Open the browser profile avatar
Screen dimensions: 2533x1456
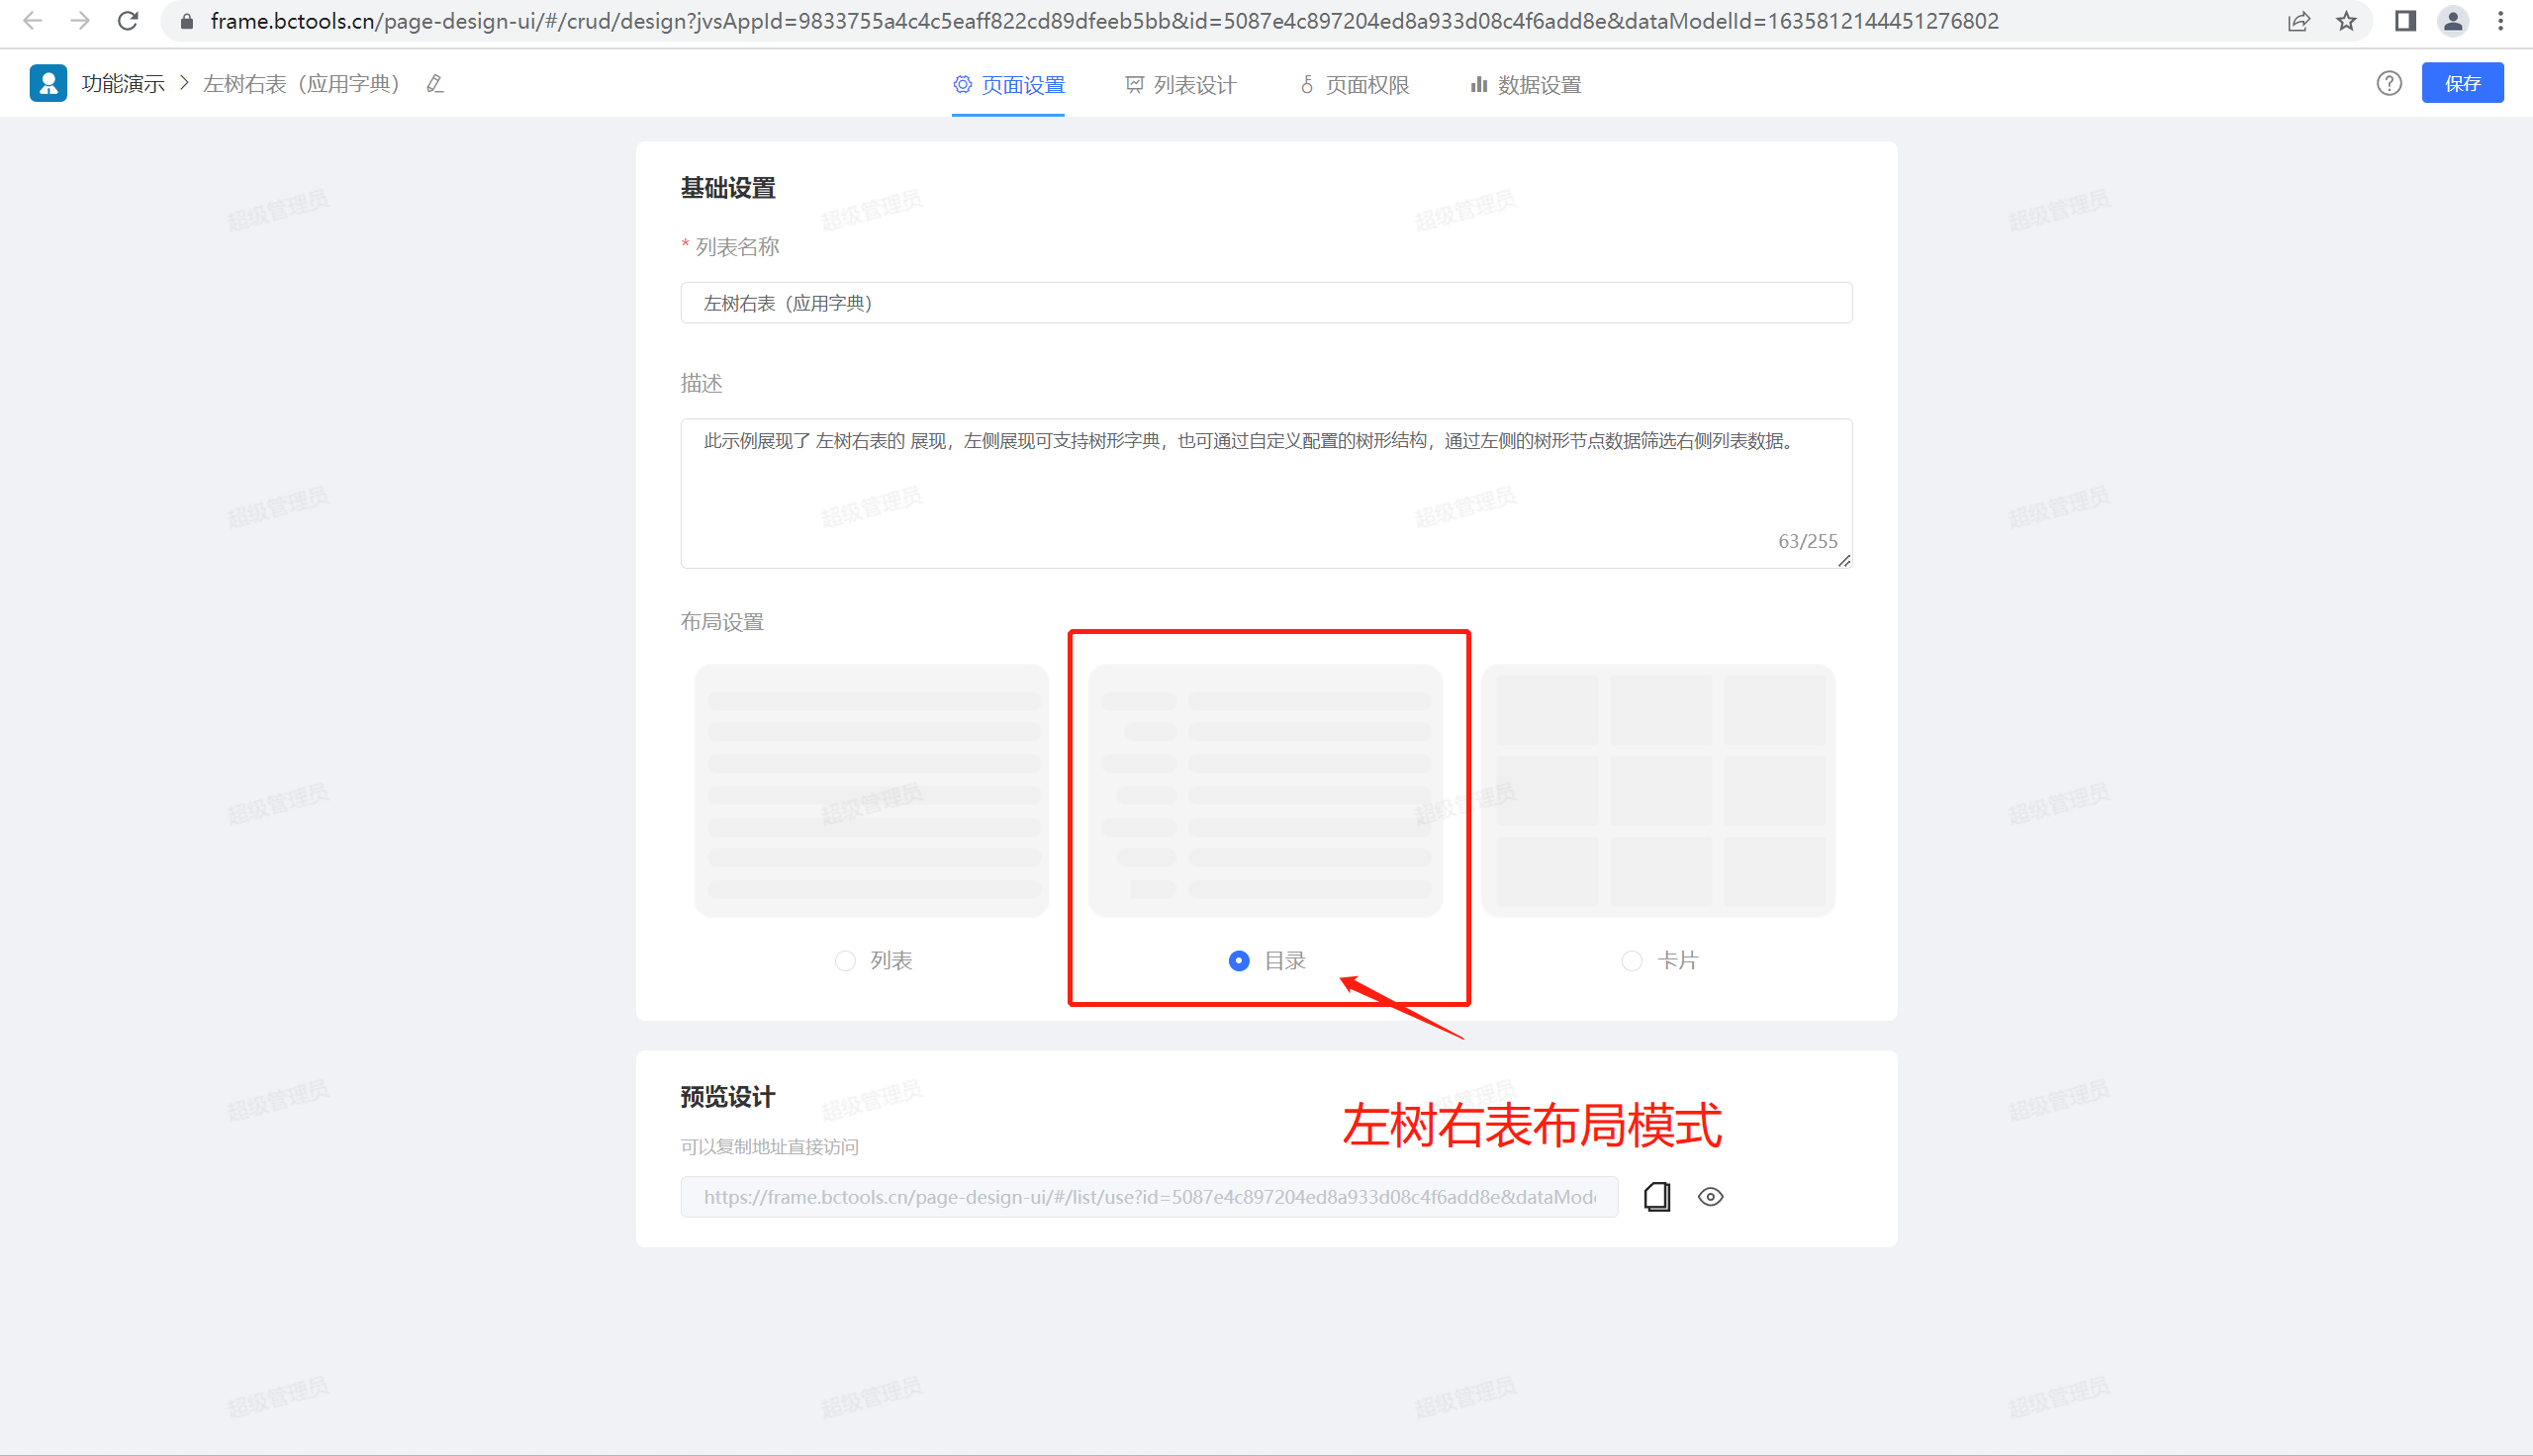2453,21
